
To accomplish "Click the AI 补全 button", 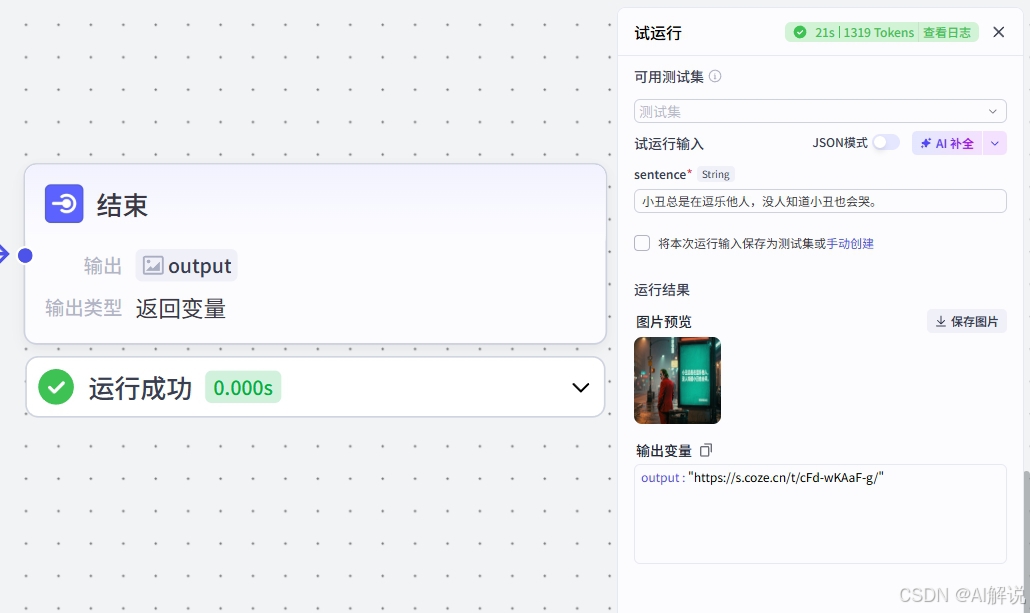I will click(x=947, y=143).
